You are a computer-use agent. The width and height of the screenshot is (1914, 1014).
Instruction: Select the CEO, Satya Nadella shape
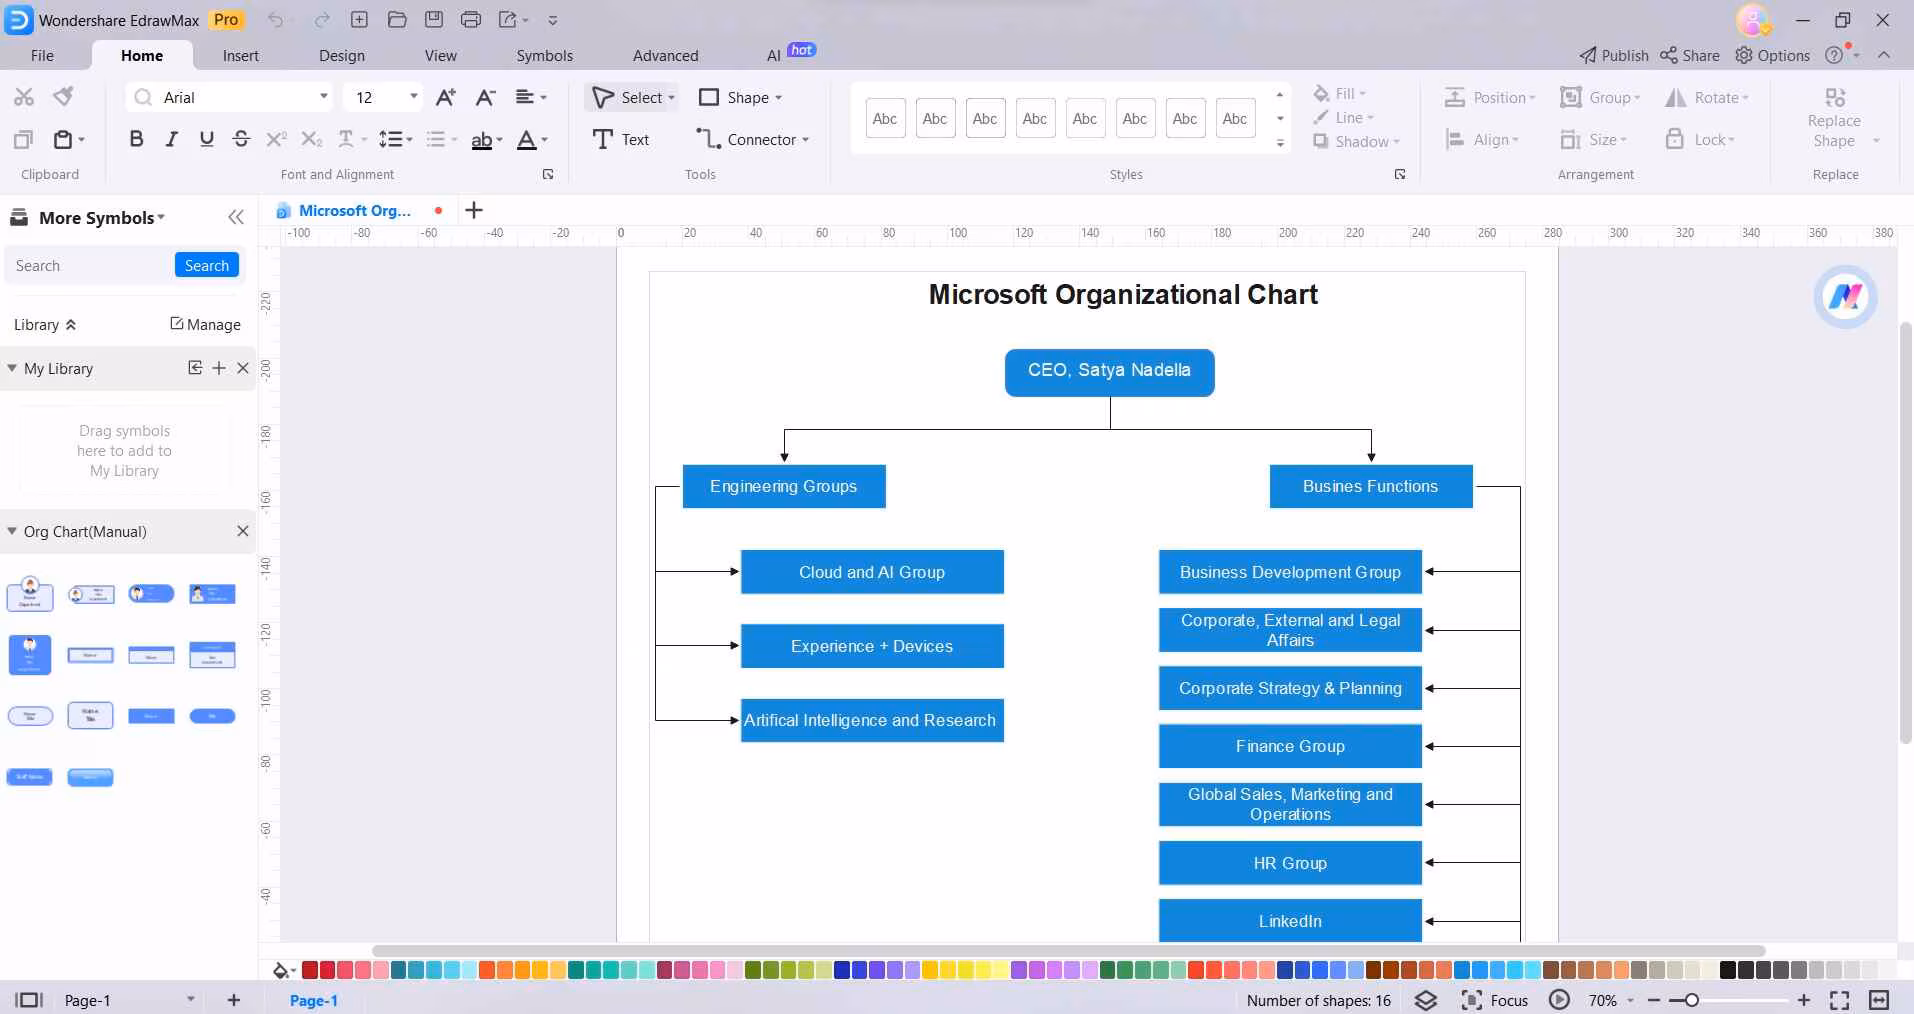tap(1110, 372)
